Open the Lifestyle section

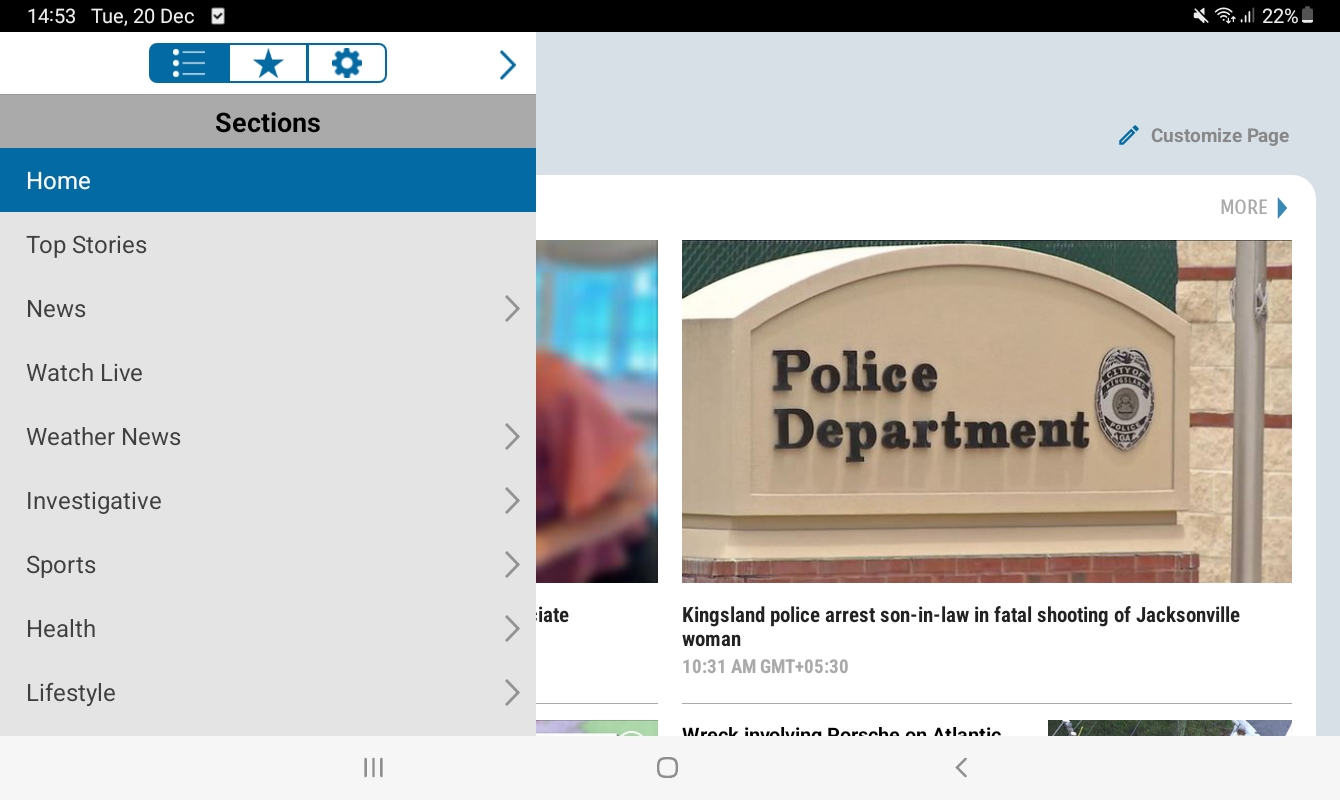[268, 693]
